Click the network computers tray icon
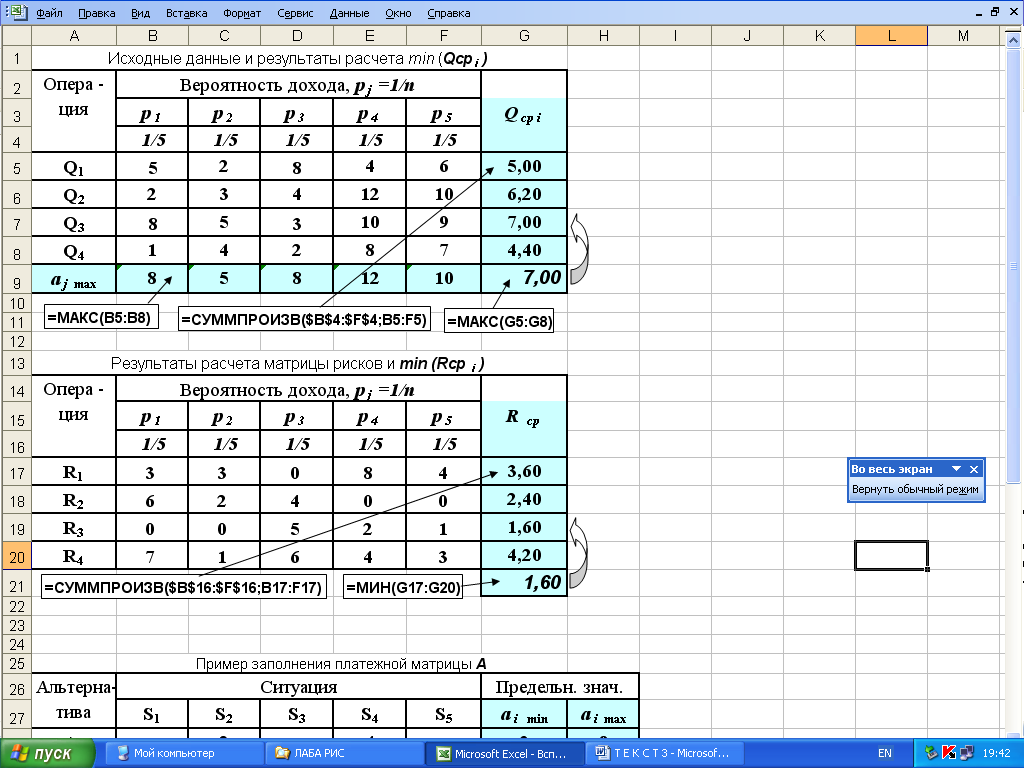 tap(967, 753)
